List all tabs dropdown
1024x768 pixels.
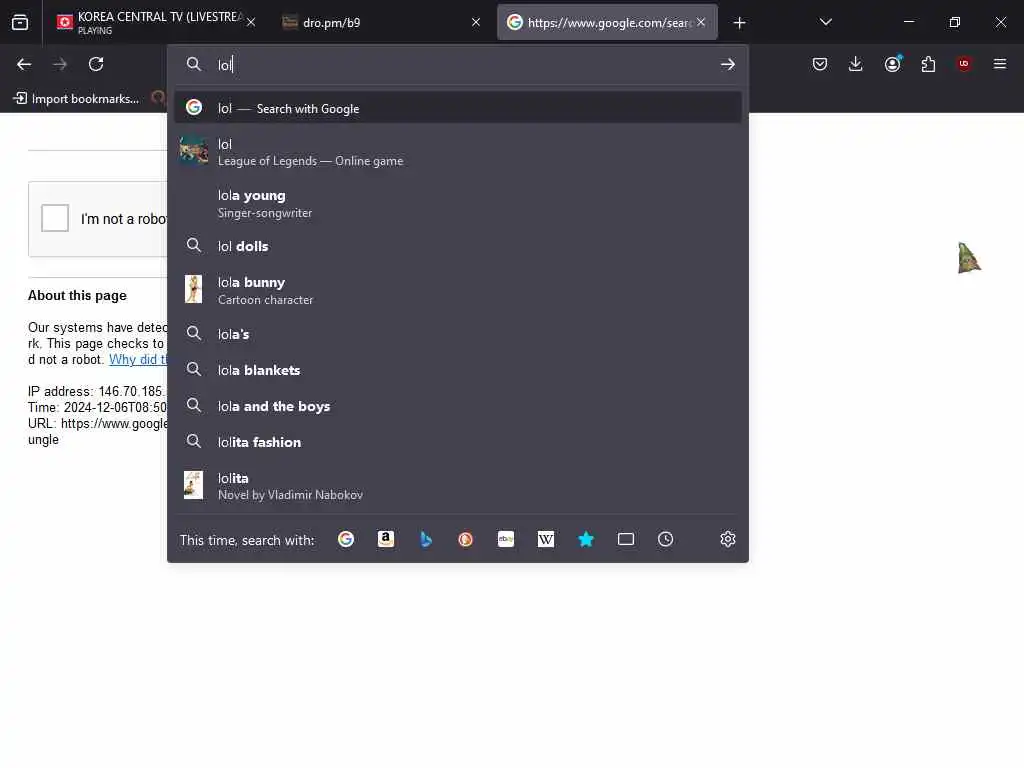coord(825,22)
